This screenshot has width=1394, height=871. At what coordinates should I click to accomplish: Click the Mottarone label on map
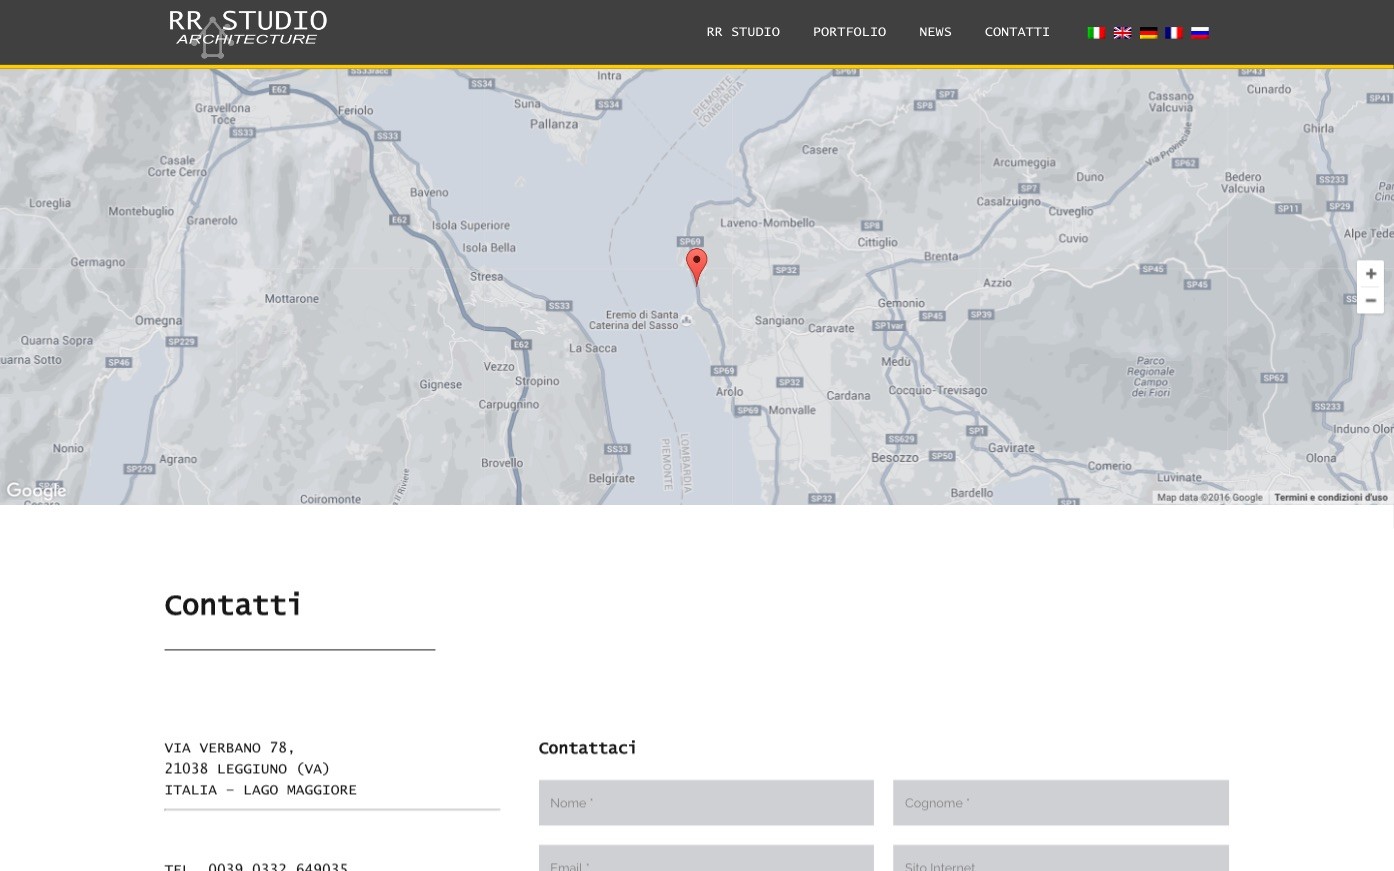pos(292,299)
